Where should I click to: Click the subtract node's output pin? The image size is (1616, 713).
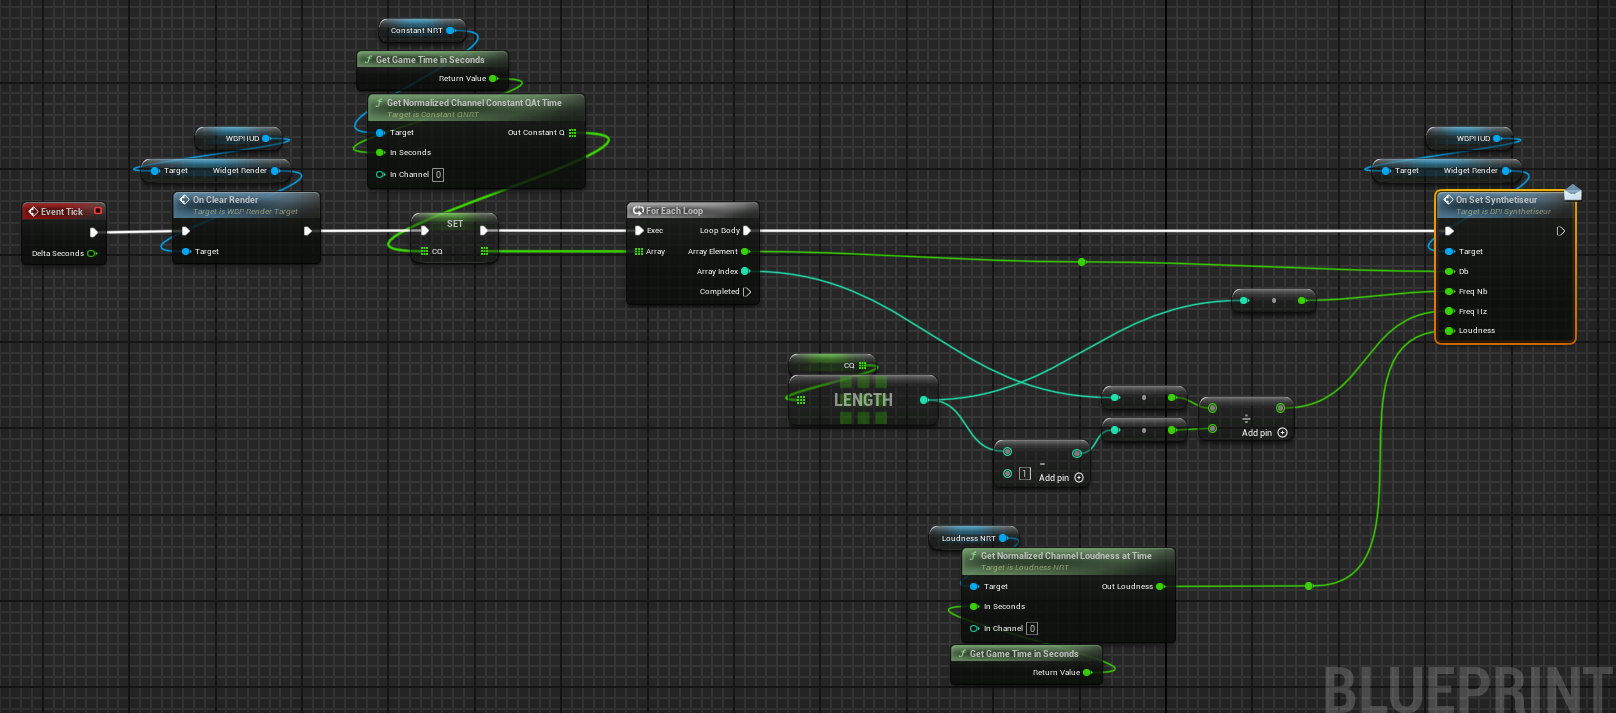1077,453
